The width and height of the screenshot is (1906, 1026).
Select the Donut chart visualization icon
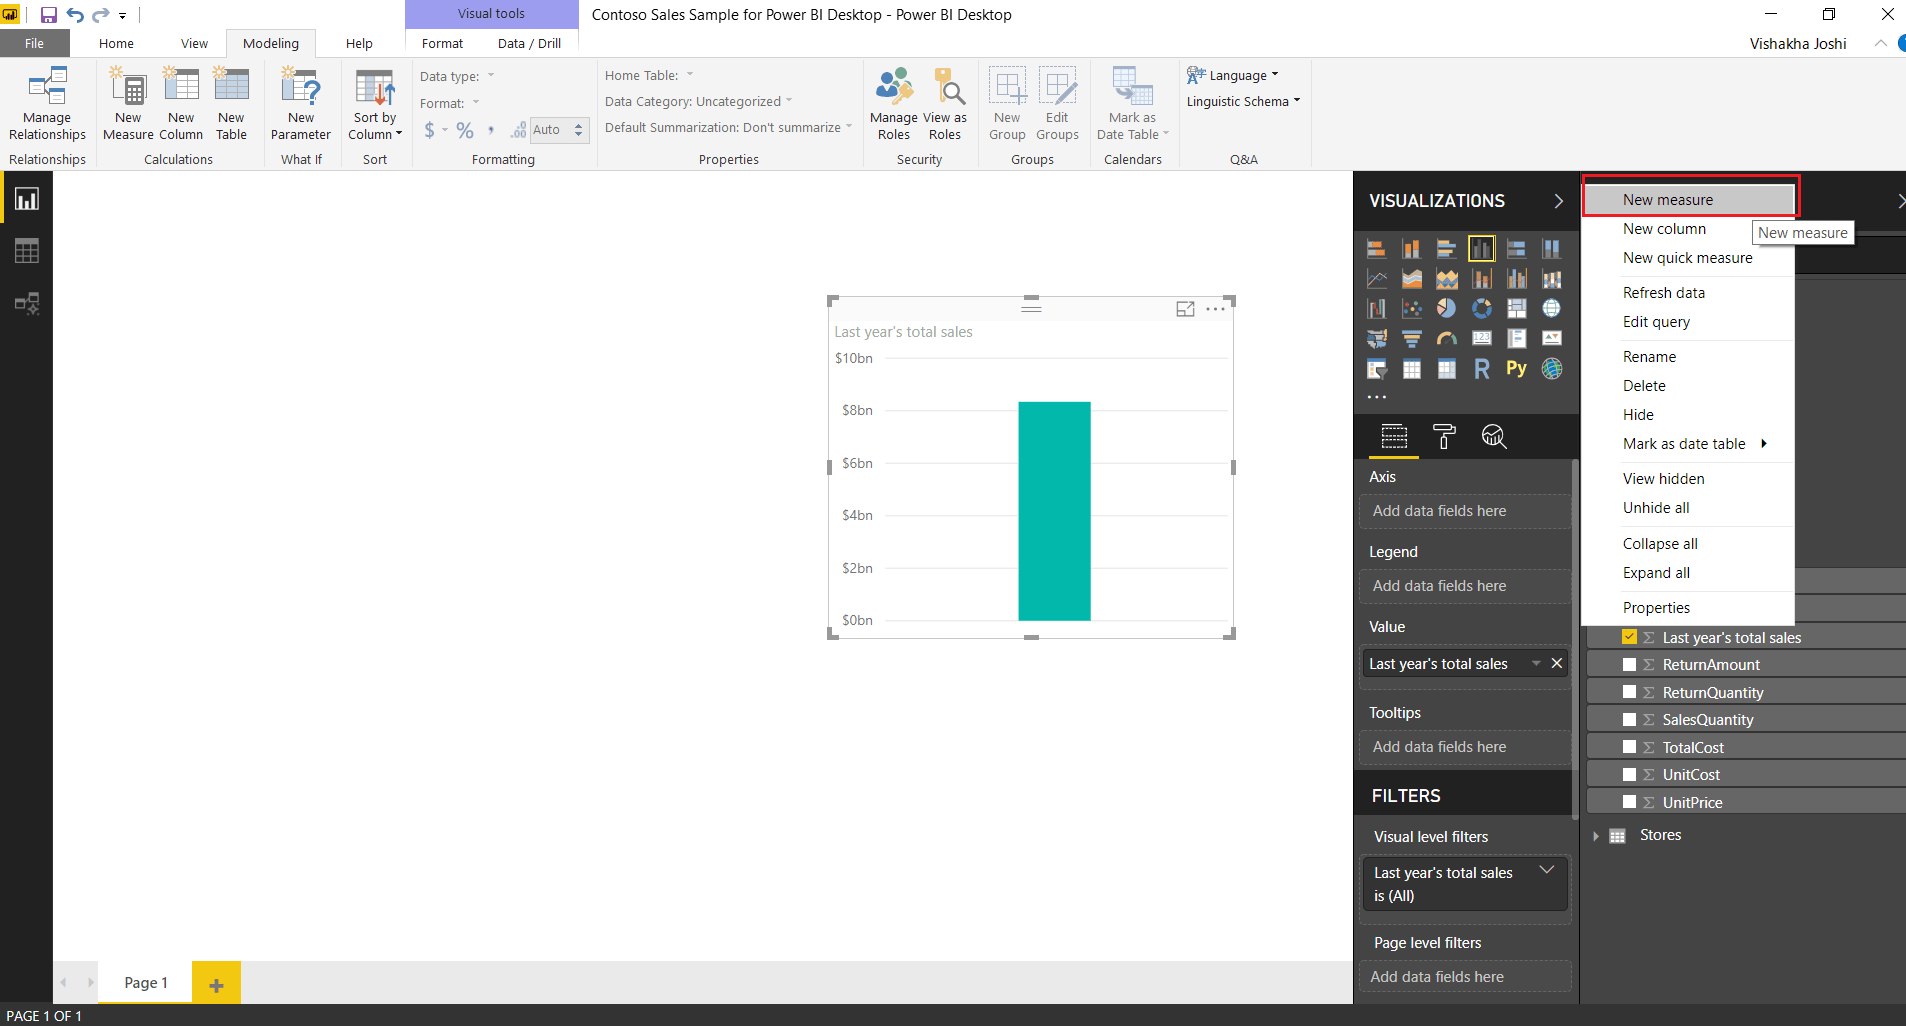coord(1481,308)
